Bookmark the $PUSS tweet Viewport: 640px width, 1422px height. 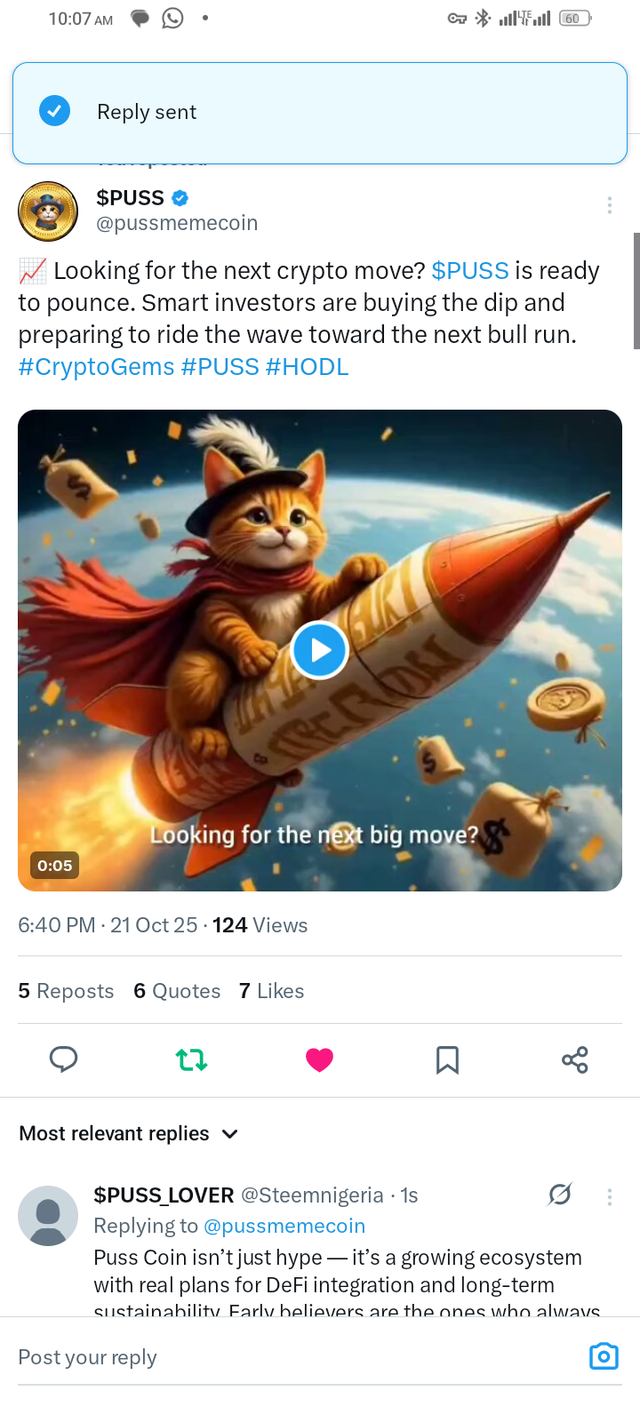point(447,1059)
